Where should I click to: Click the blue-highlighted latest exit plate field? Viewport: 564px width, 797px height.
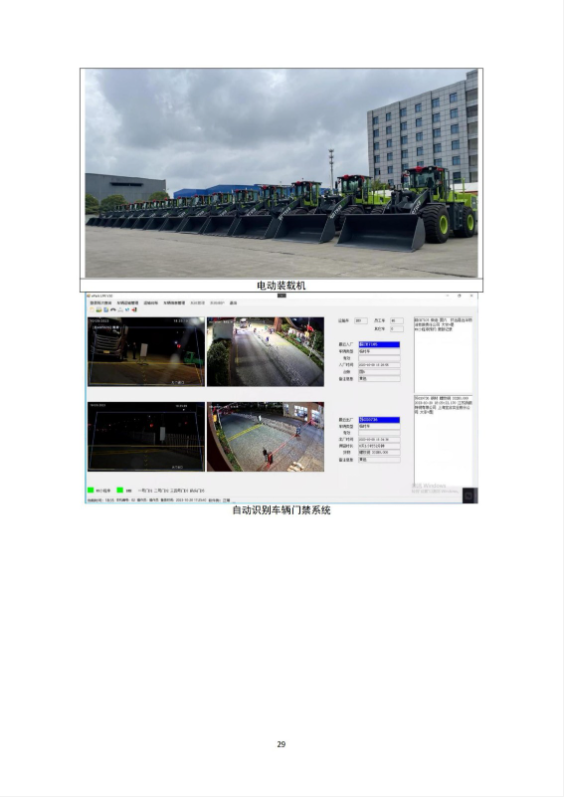(x=379, y=420)
